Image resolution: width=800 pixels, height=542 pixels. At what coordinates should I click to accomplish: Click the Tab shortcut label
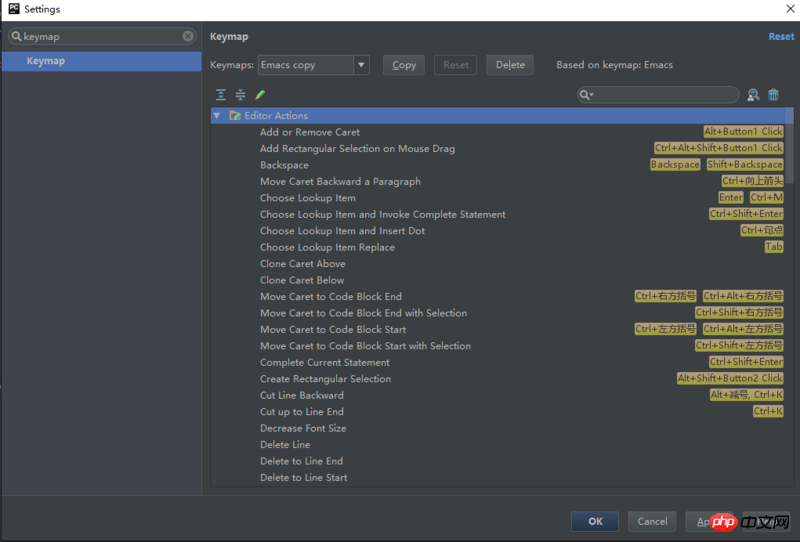pos(774,247)
